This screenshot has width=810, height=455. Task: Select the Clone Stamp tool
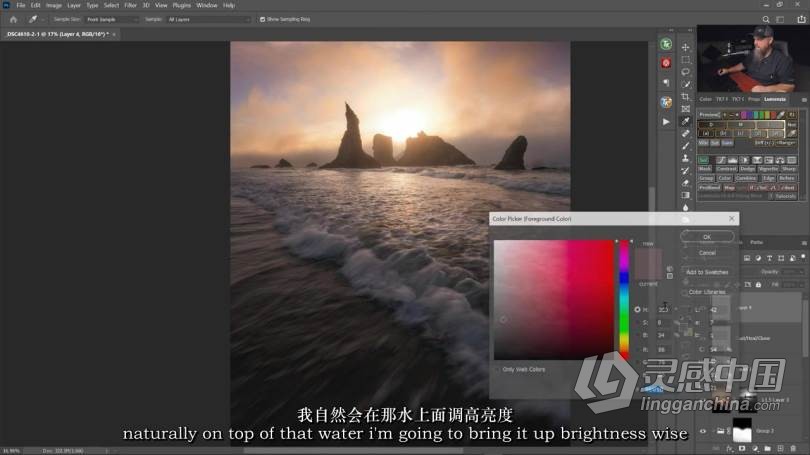pos(685,158)
